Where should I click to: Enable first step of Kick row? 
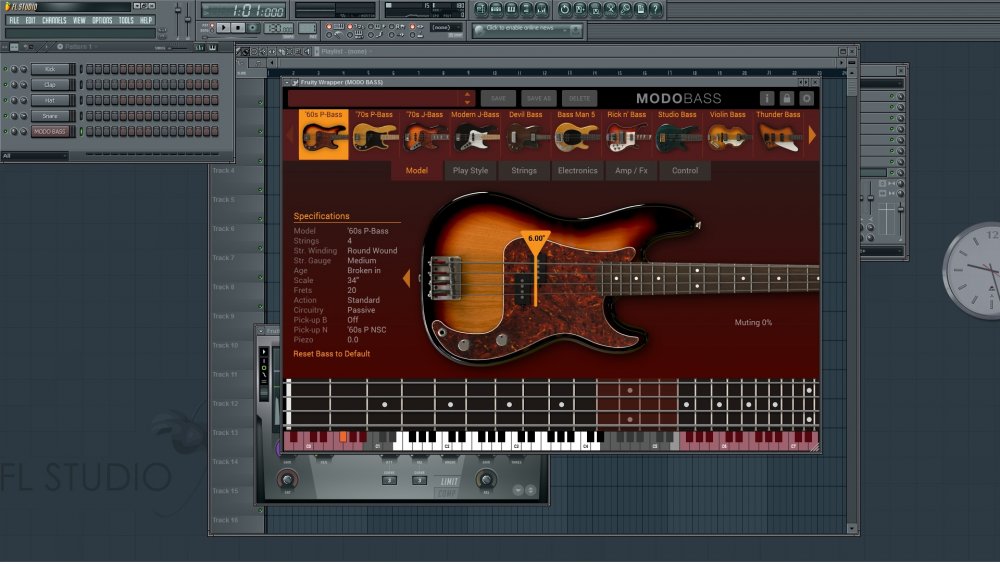90,69
